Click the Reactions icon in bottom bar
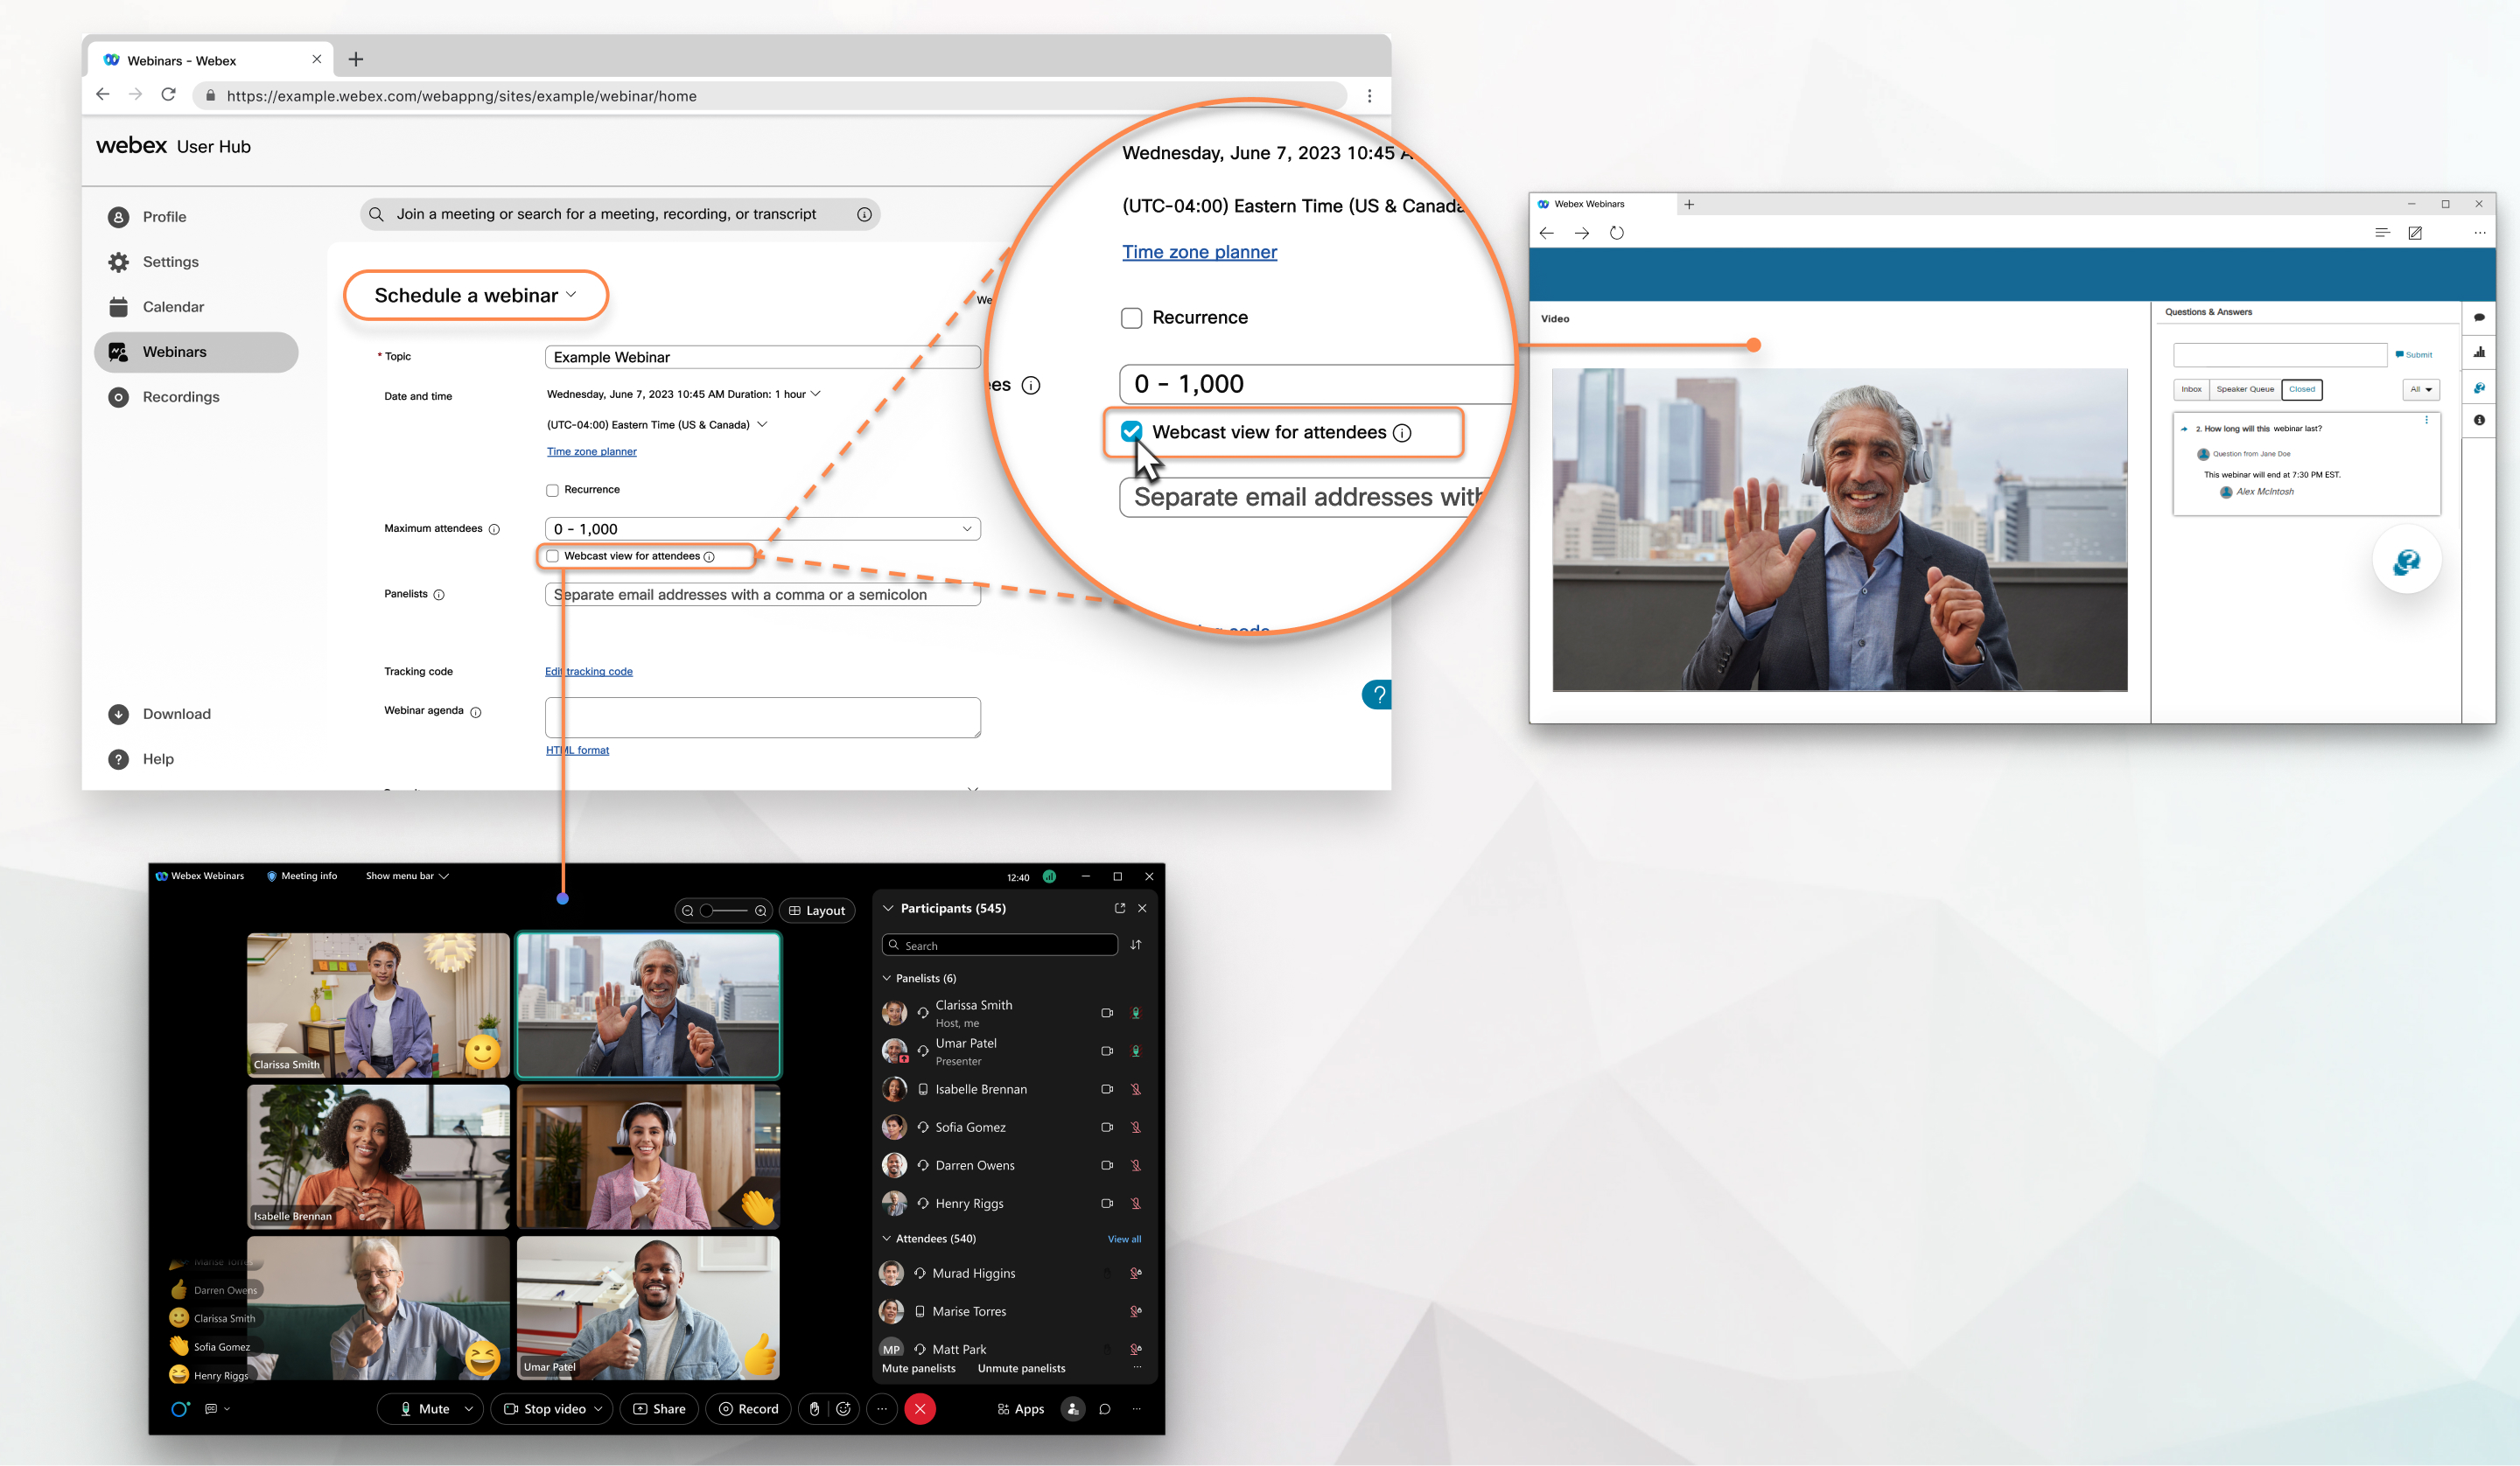The image size is (2520, 1466). [843, 1408]
